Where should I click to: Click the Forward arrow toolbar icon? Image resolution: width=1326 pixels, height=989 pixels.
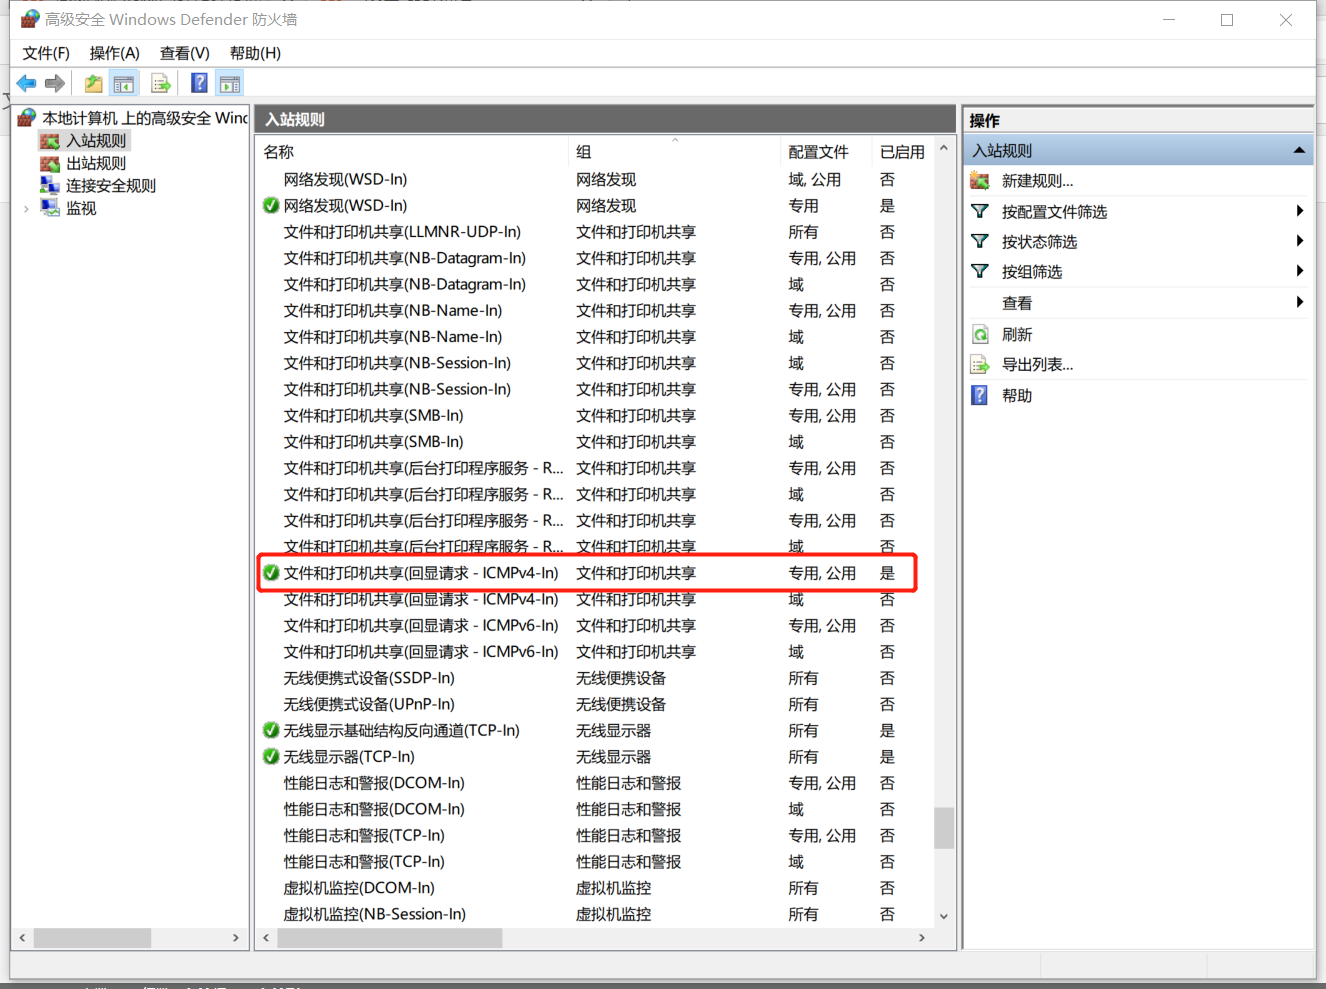(x=55, y=84)
